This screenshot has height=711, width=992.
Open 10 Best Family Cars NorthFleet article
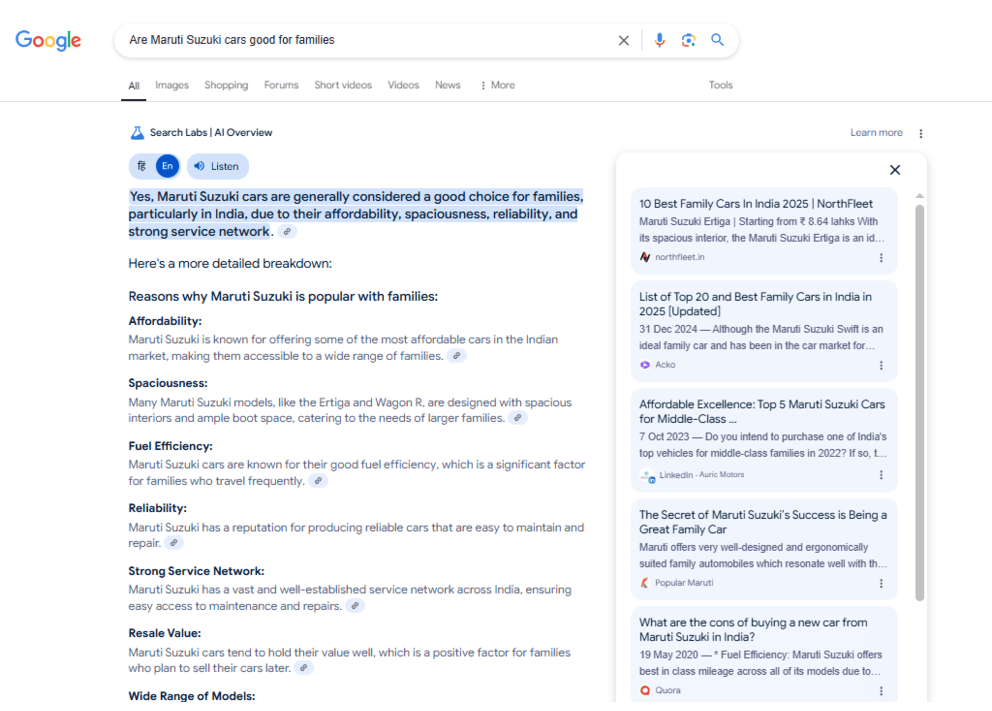[755, 204]
